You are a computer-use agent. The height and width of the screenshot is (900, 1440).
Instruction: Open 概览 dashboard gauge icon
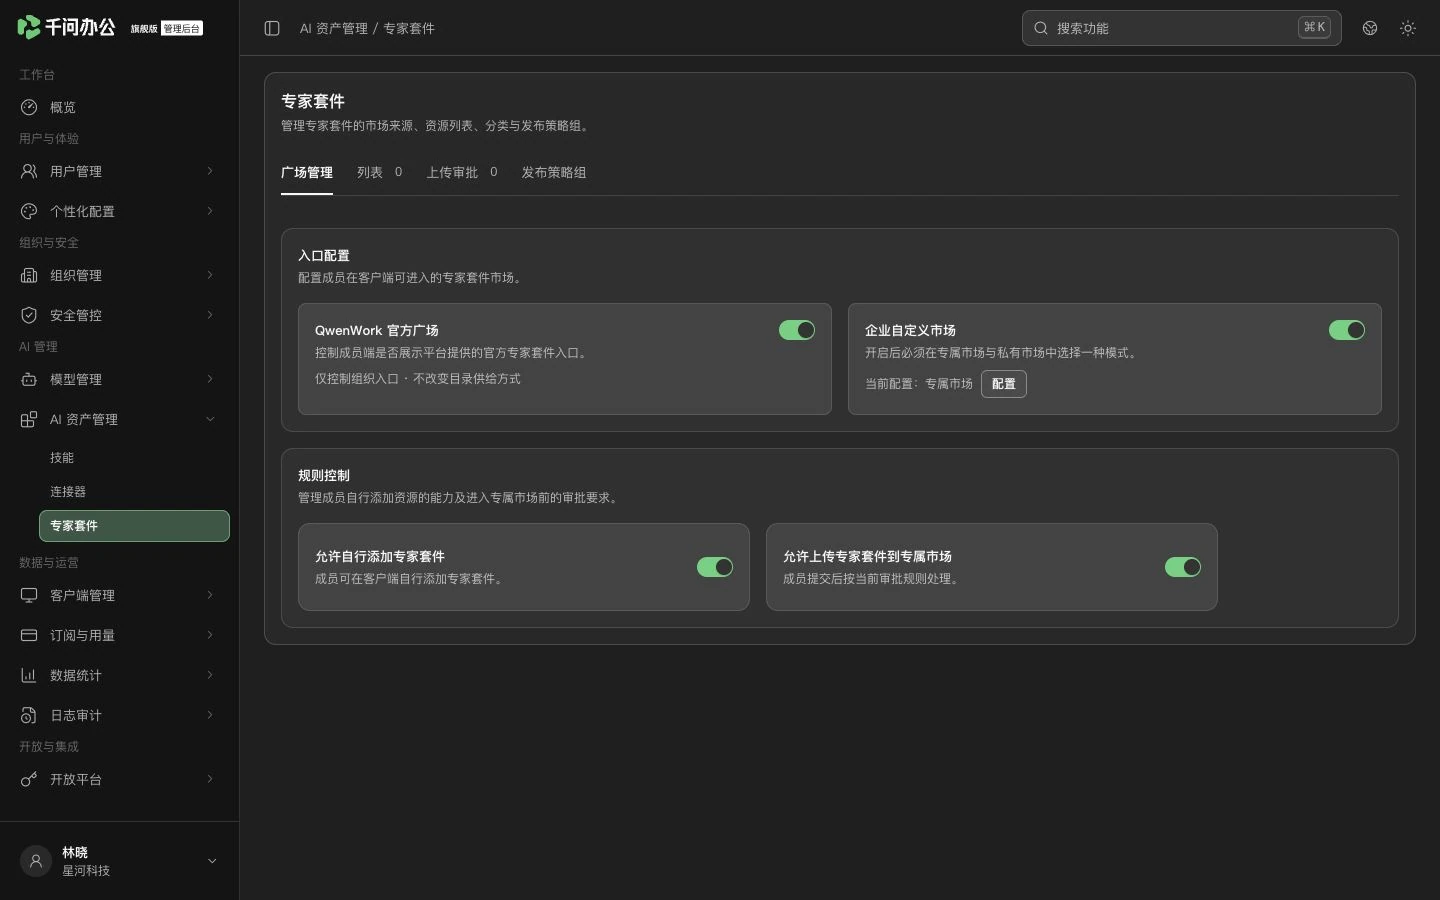coord(29,107)
